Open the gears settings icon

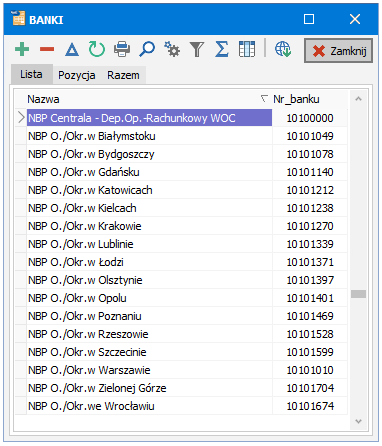pos(172,49)
